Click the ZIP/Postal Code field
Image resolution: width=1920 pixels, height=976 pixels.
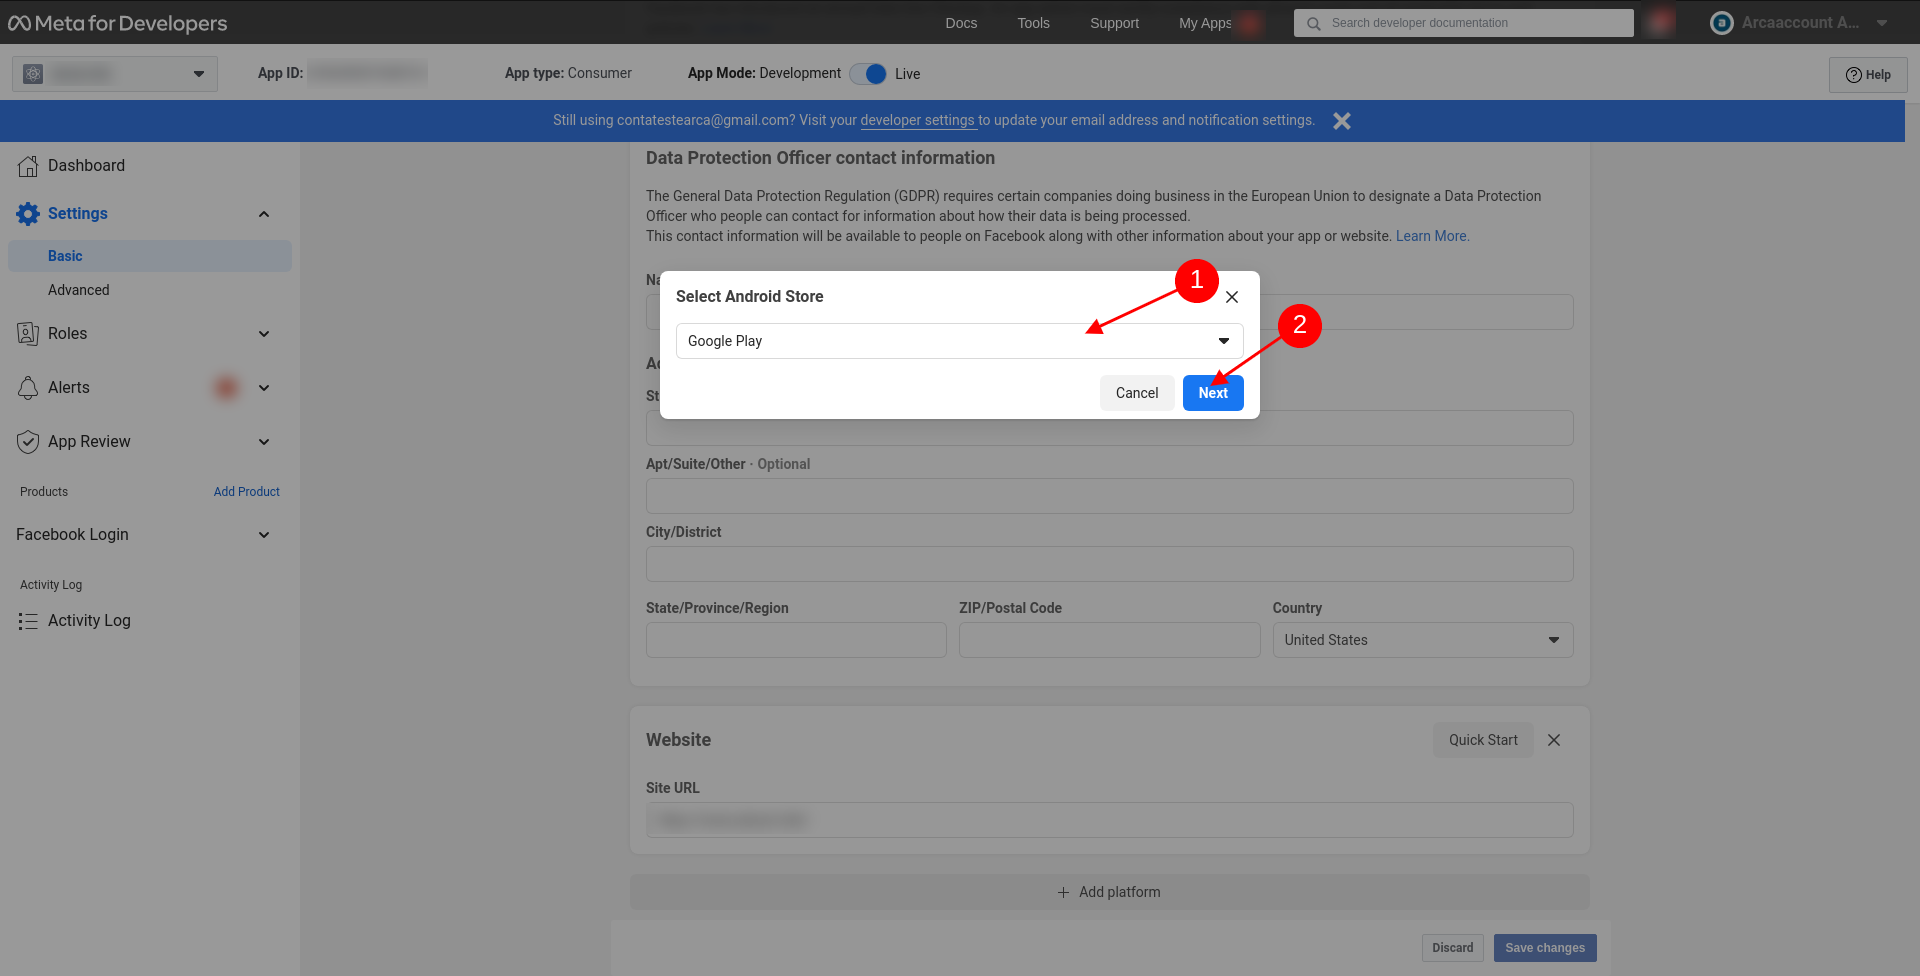tap(1110, 640)
